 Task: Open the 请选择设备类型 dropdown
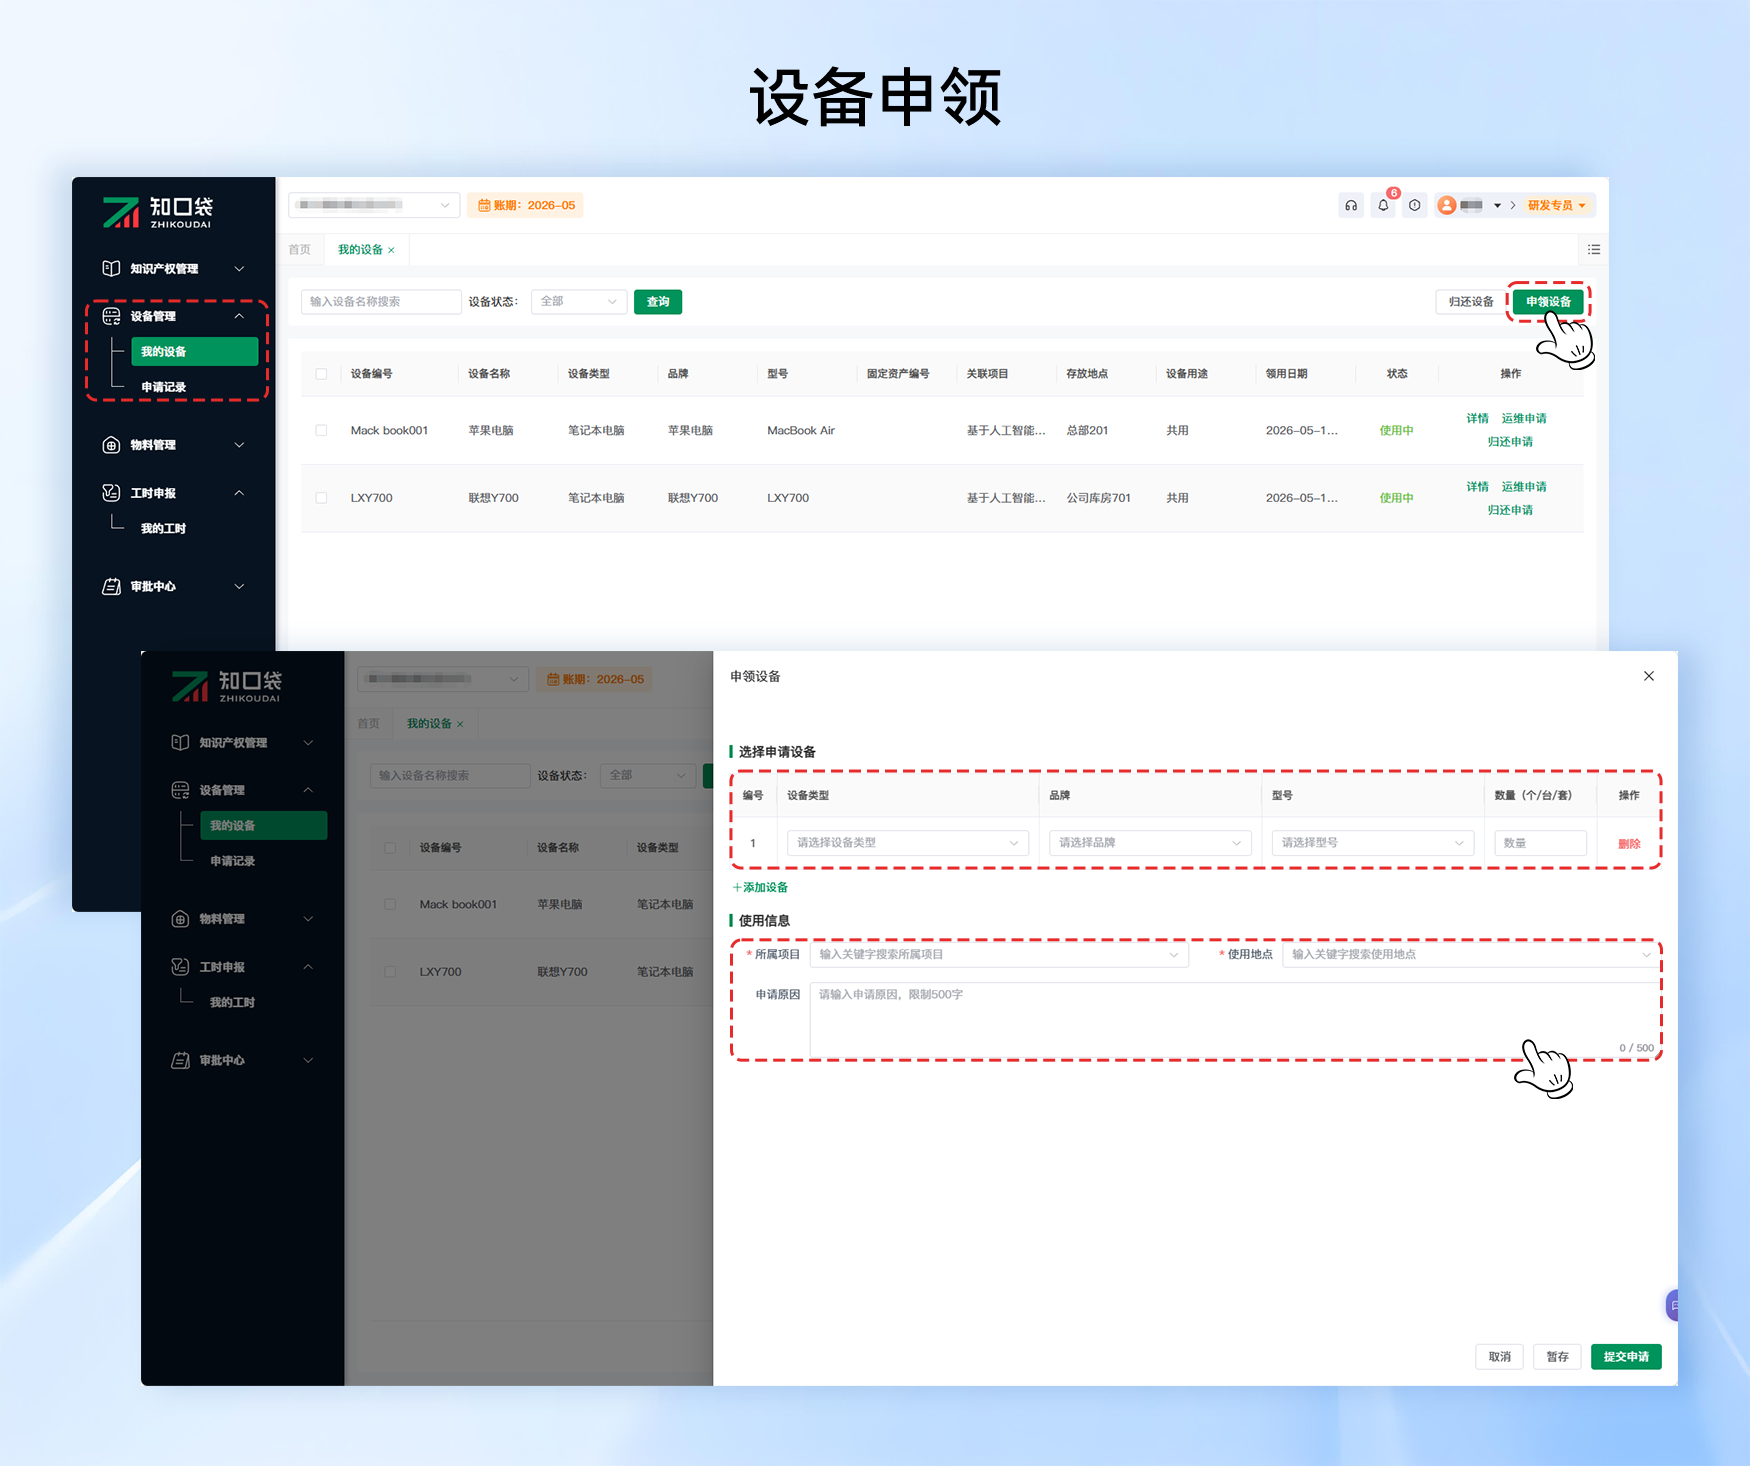tap(908, 843)
